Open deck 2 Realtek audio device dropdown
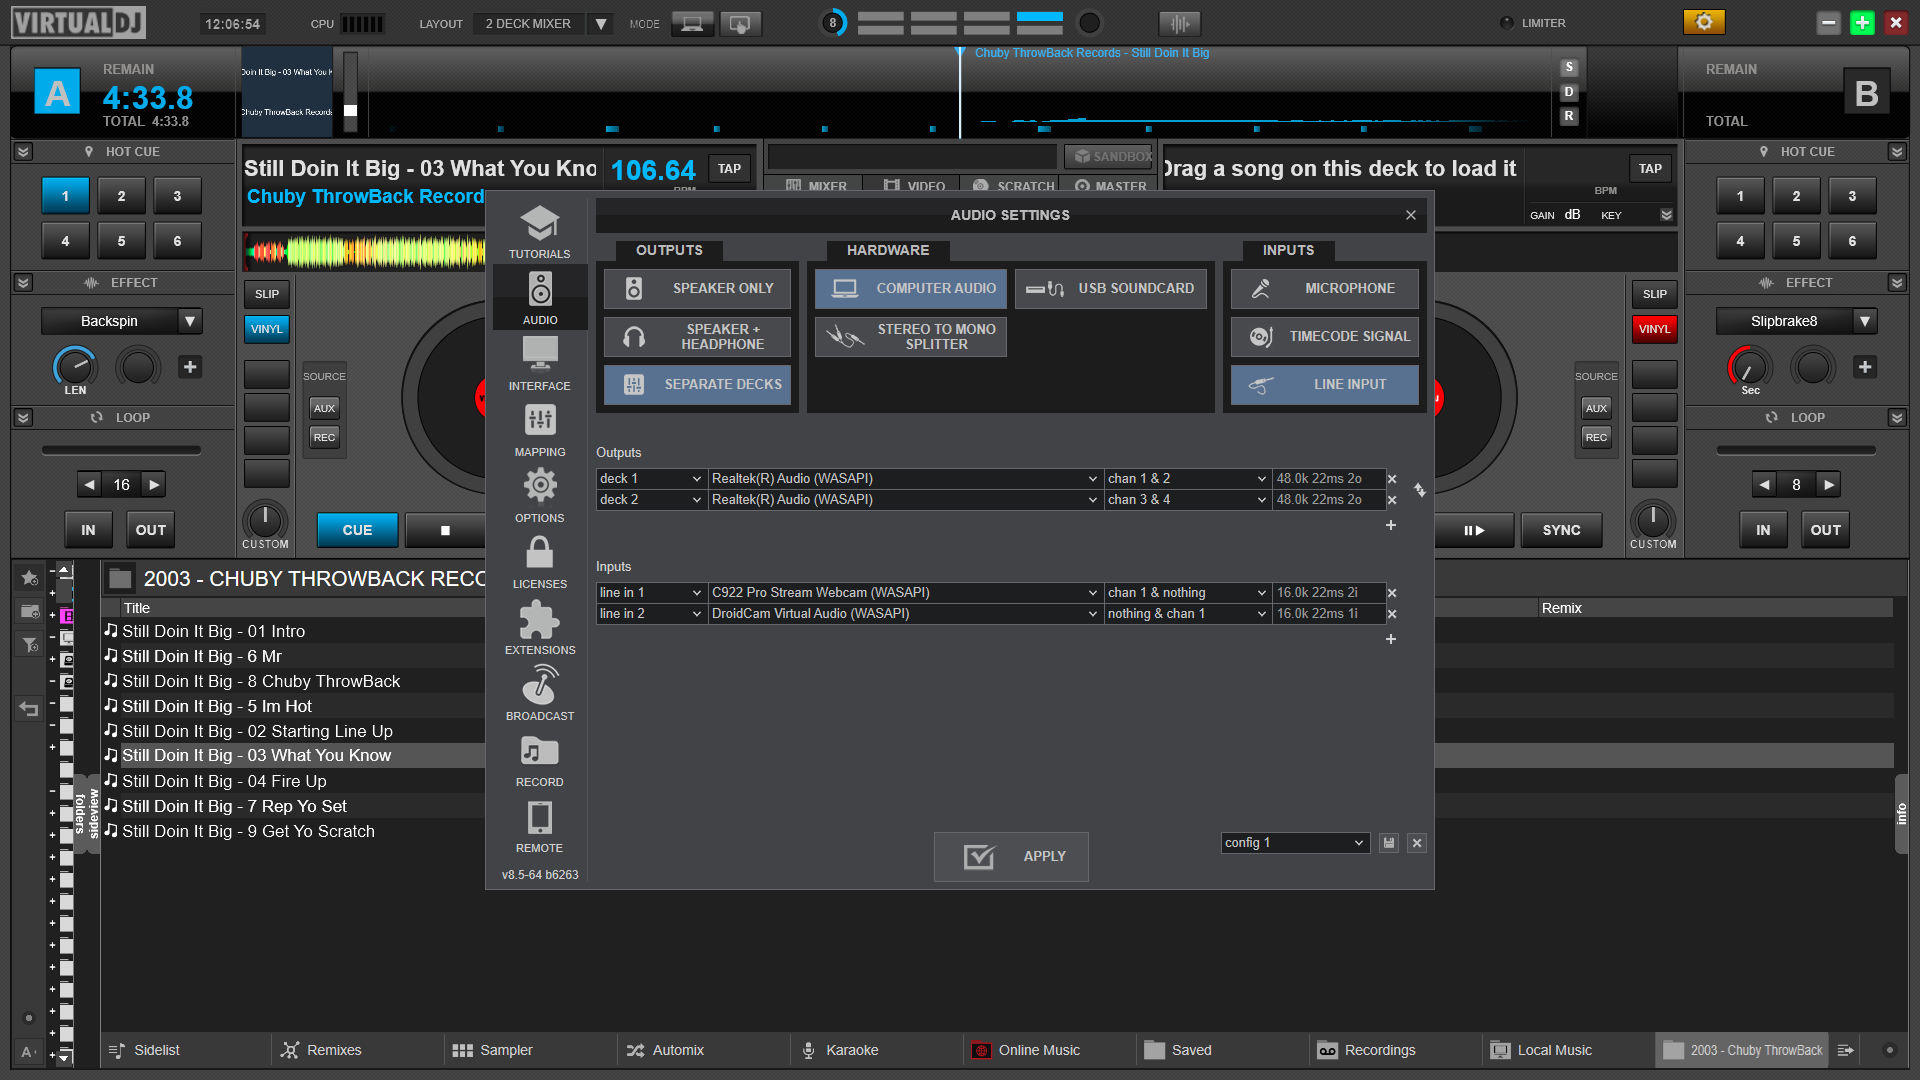The image size is (1920, 1080). (905, 500)
